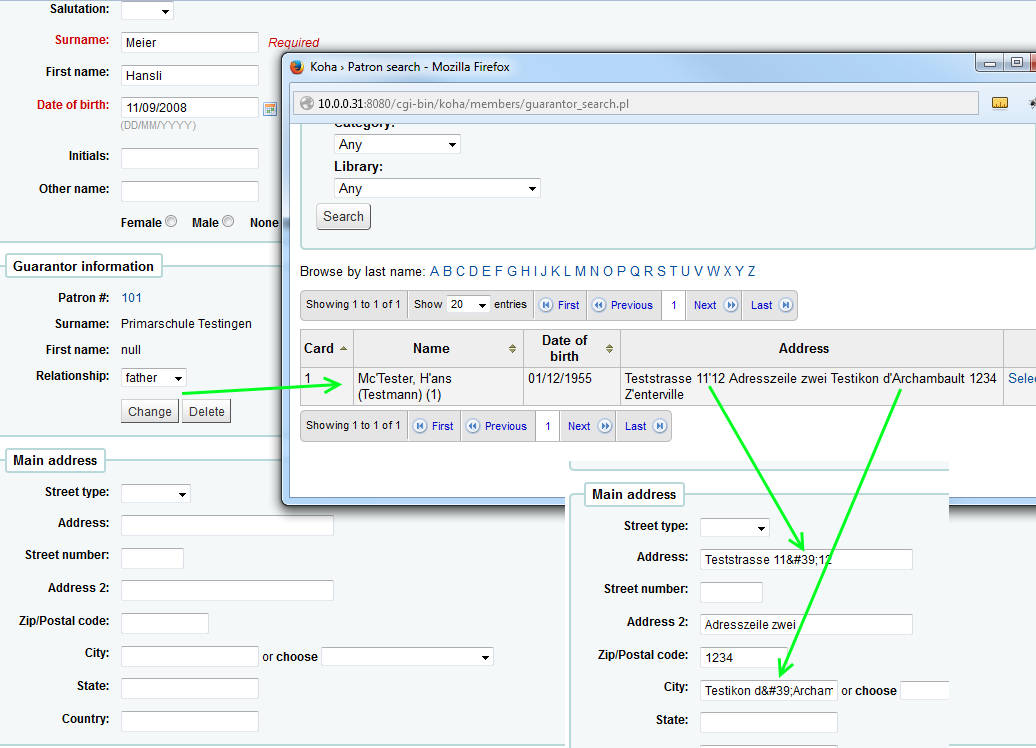
Task: Expand the Library dropdown in patron search
Action: click(437, 188)
